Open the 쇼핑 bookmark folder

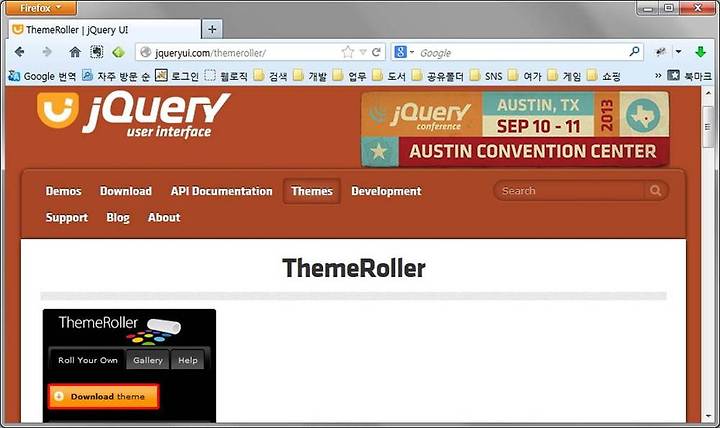pos(604,76)
